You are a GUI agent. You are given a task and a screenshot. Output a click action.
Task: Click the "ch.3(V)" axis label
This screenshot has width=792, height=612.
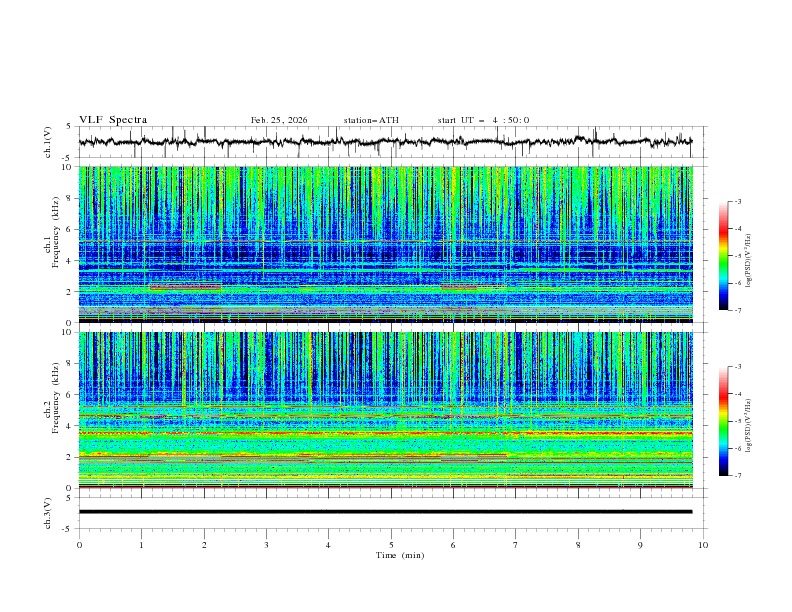click(x=48, y=513)
